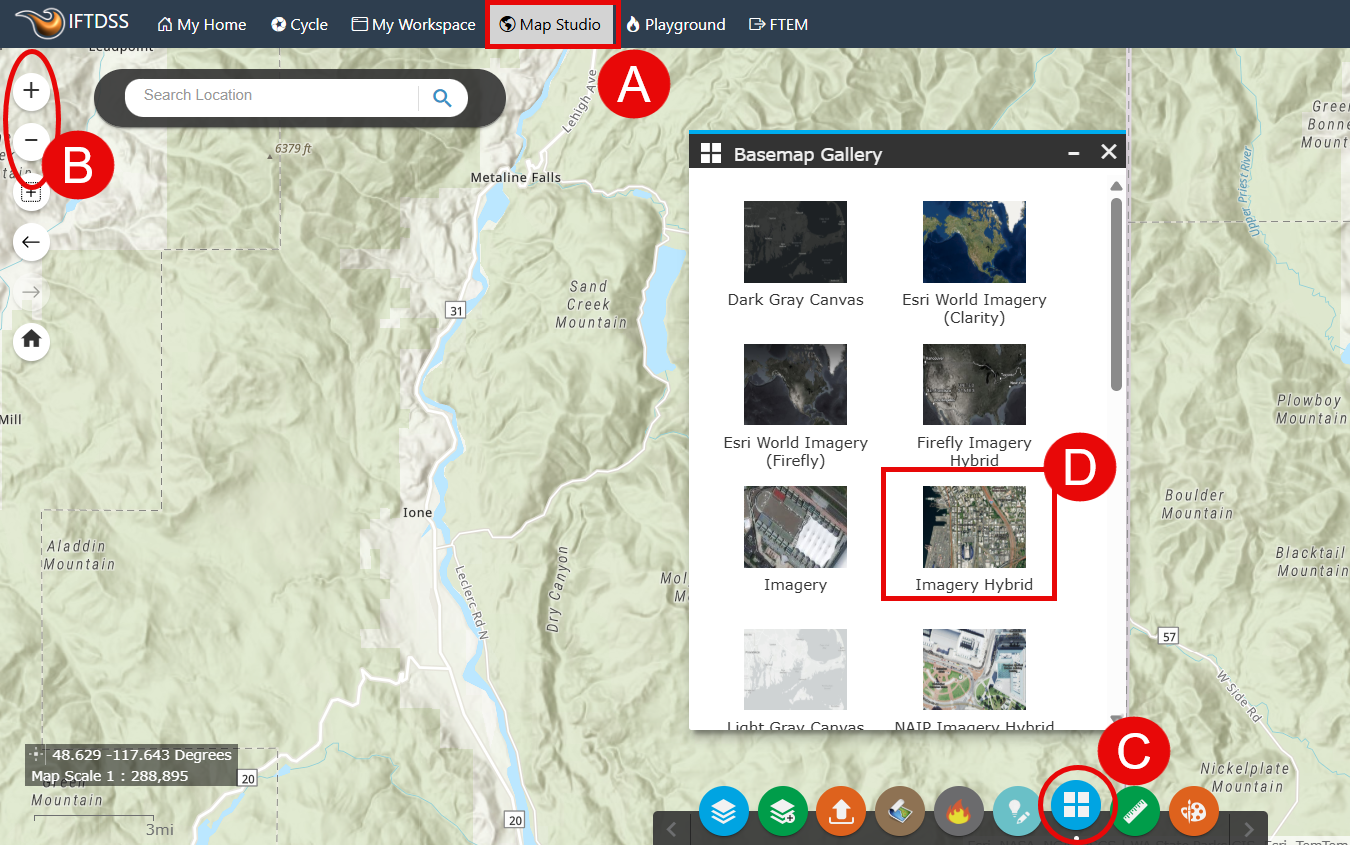
Task: Open the Basemap Gallery grid icon
Action: click(x=1076, y=811)
